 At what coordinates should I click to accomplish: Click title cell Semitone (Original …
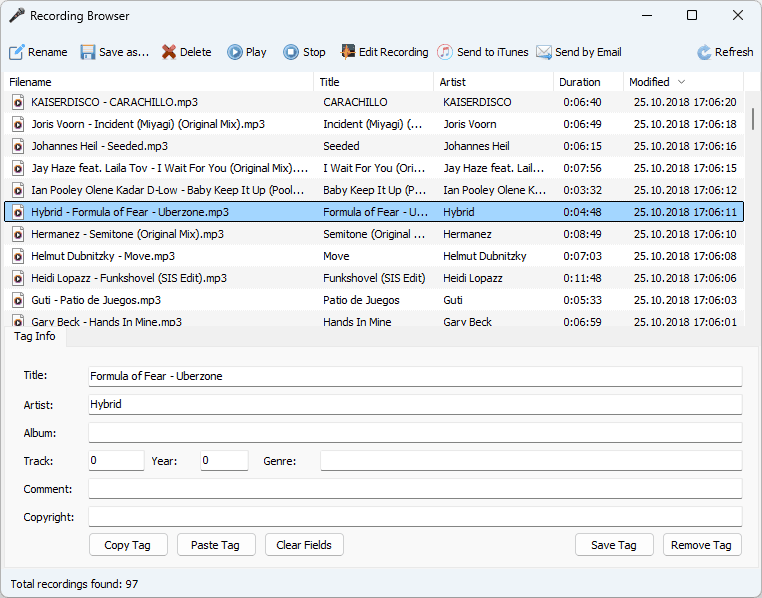374,234
